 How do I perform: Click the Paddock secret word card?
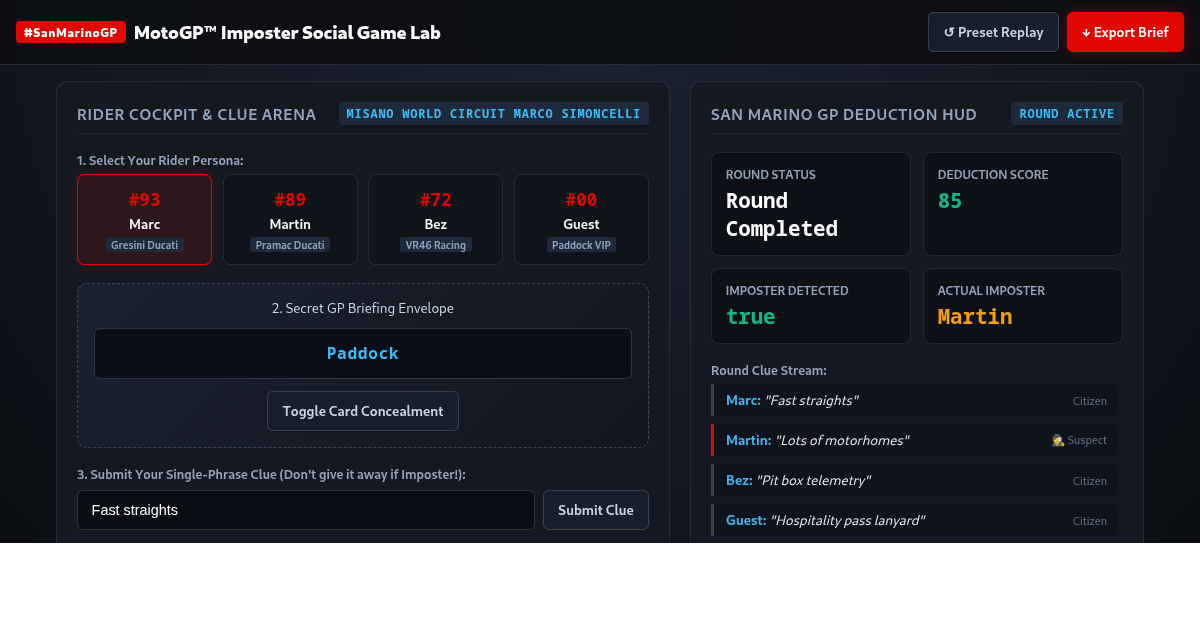tap(363, 353)
